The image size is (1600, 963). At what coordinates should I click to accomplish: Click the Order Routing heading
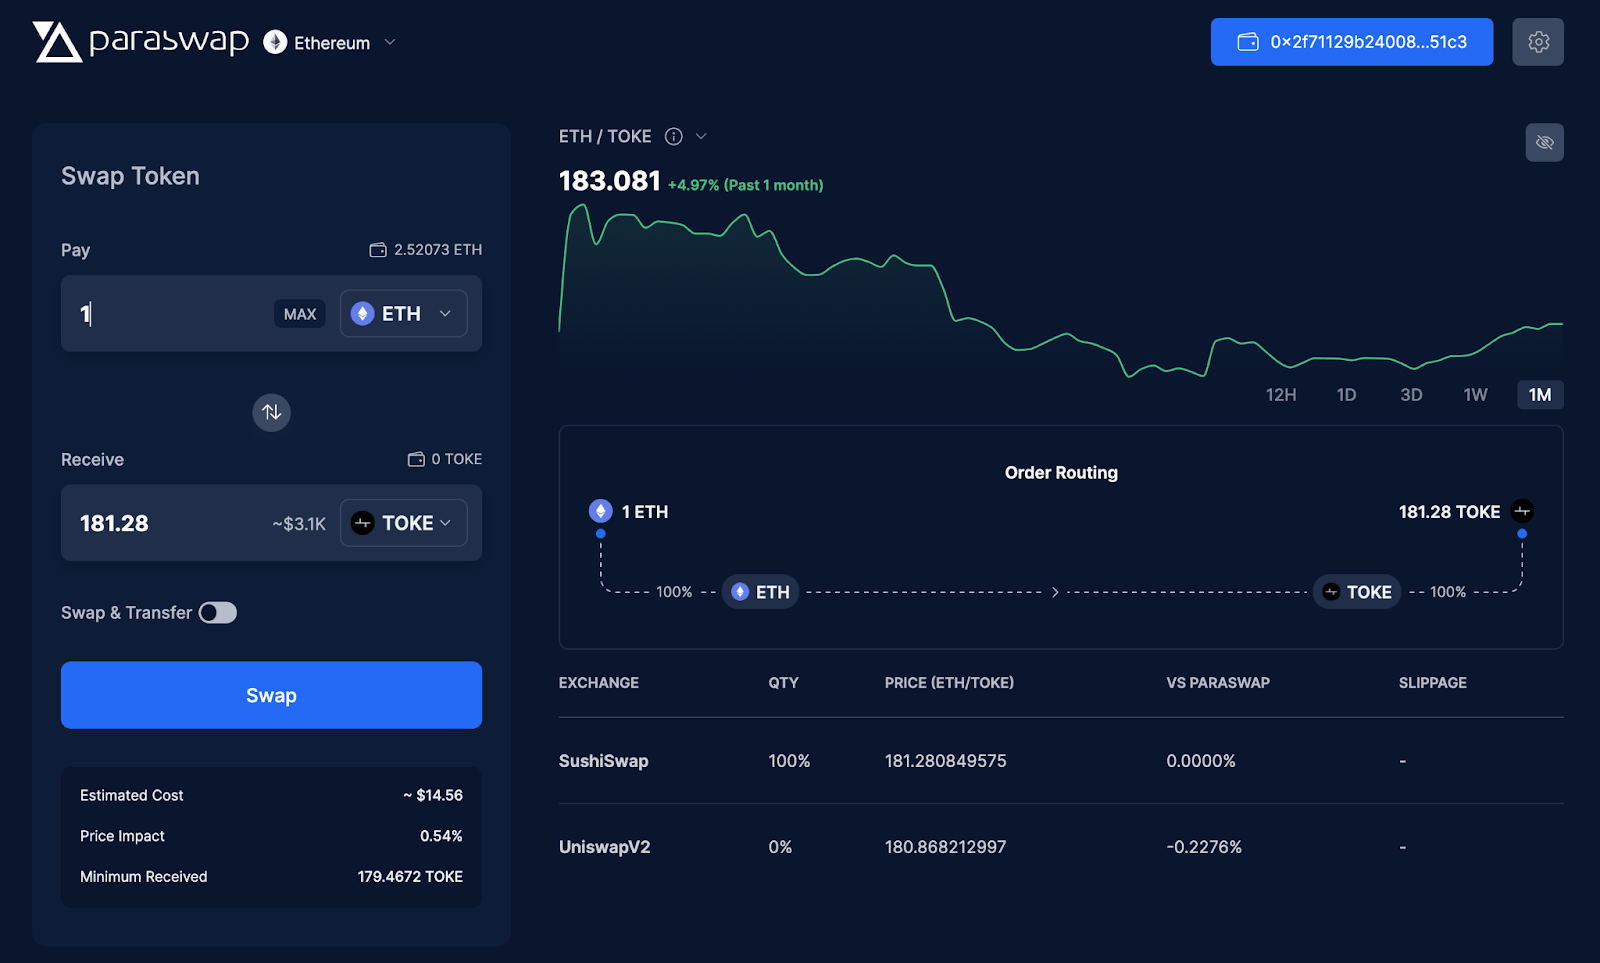(x=1061, y=473)
